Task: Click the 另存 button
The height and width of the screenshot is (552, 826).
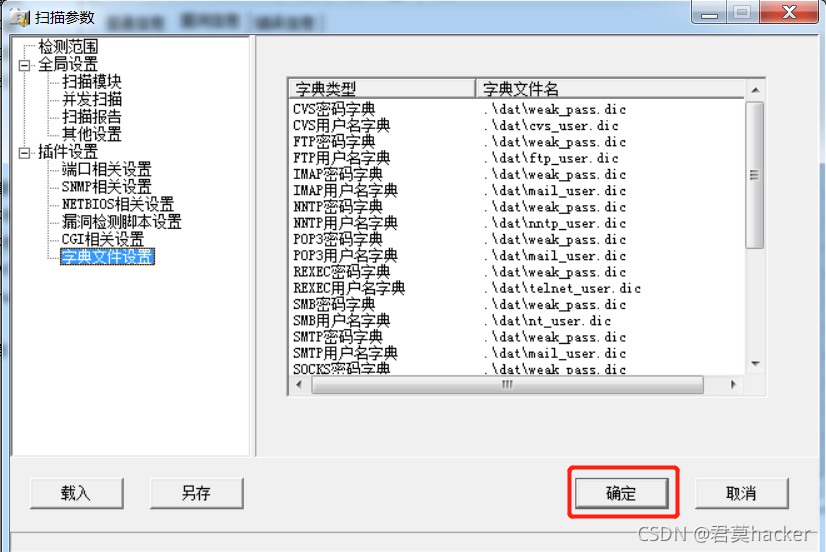Action: 196,493
